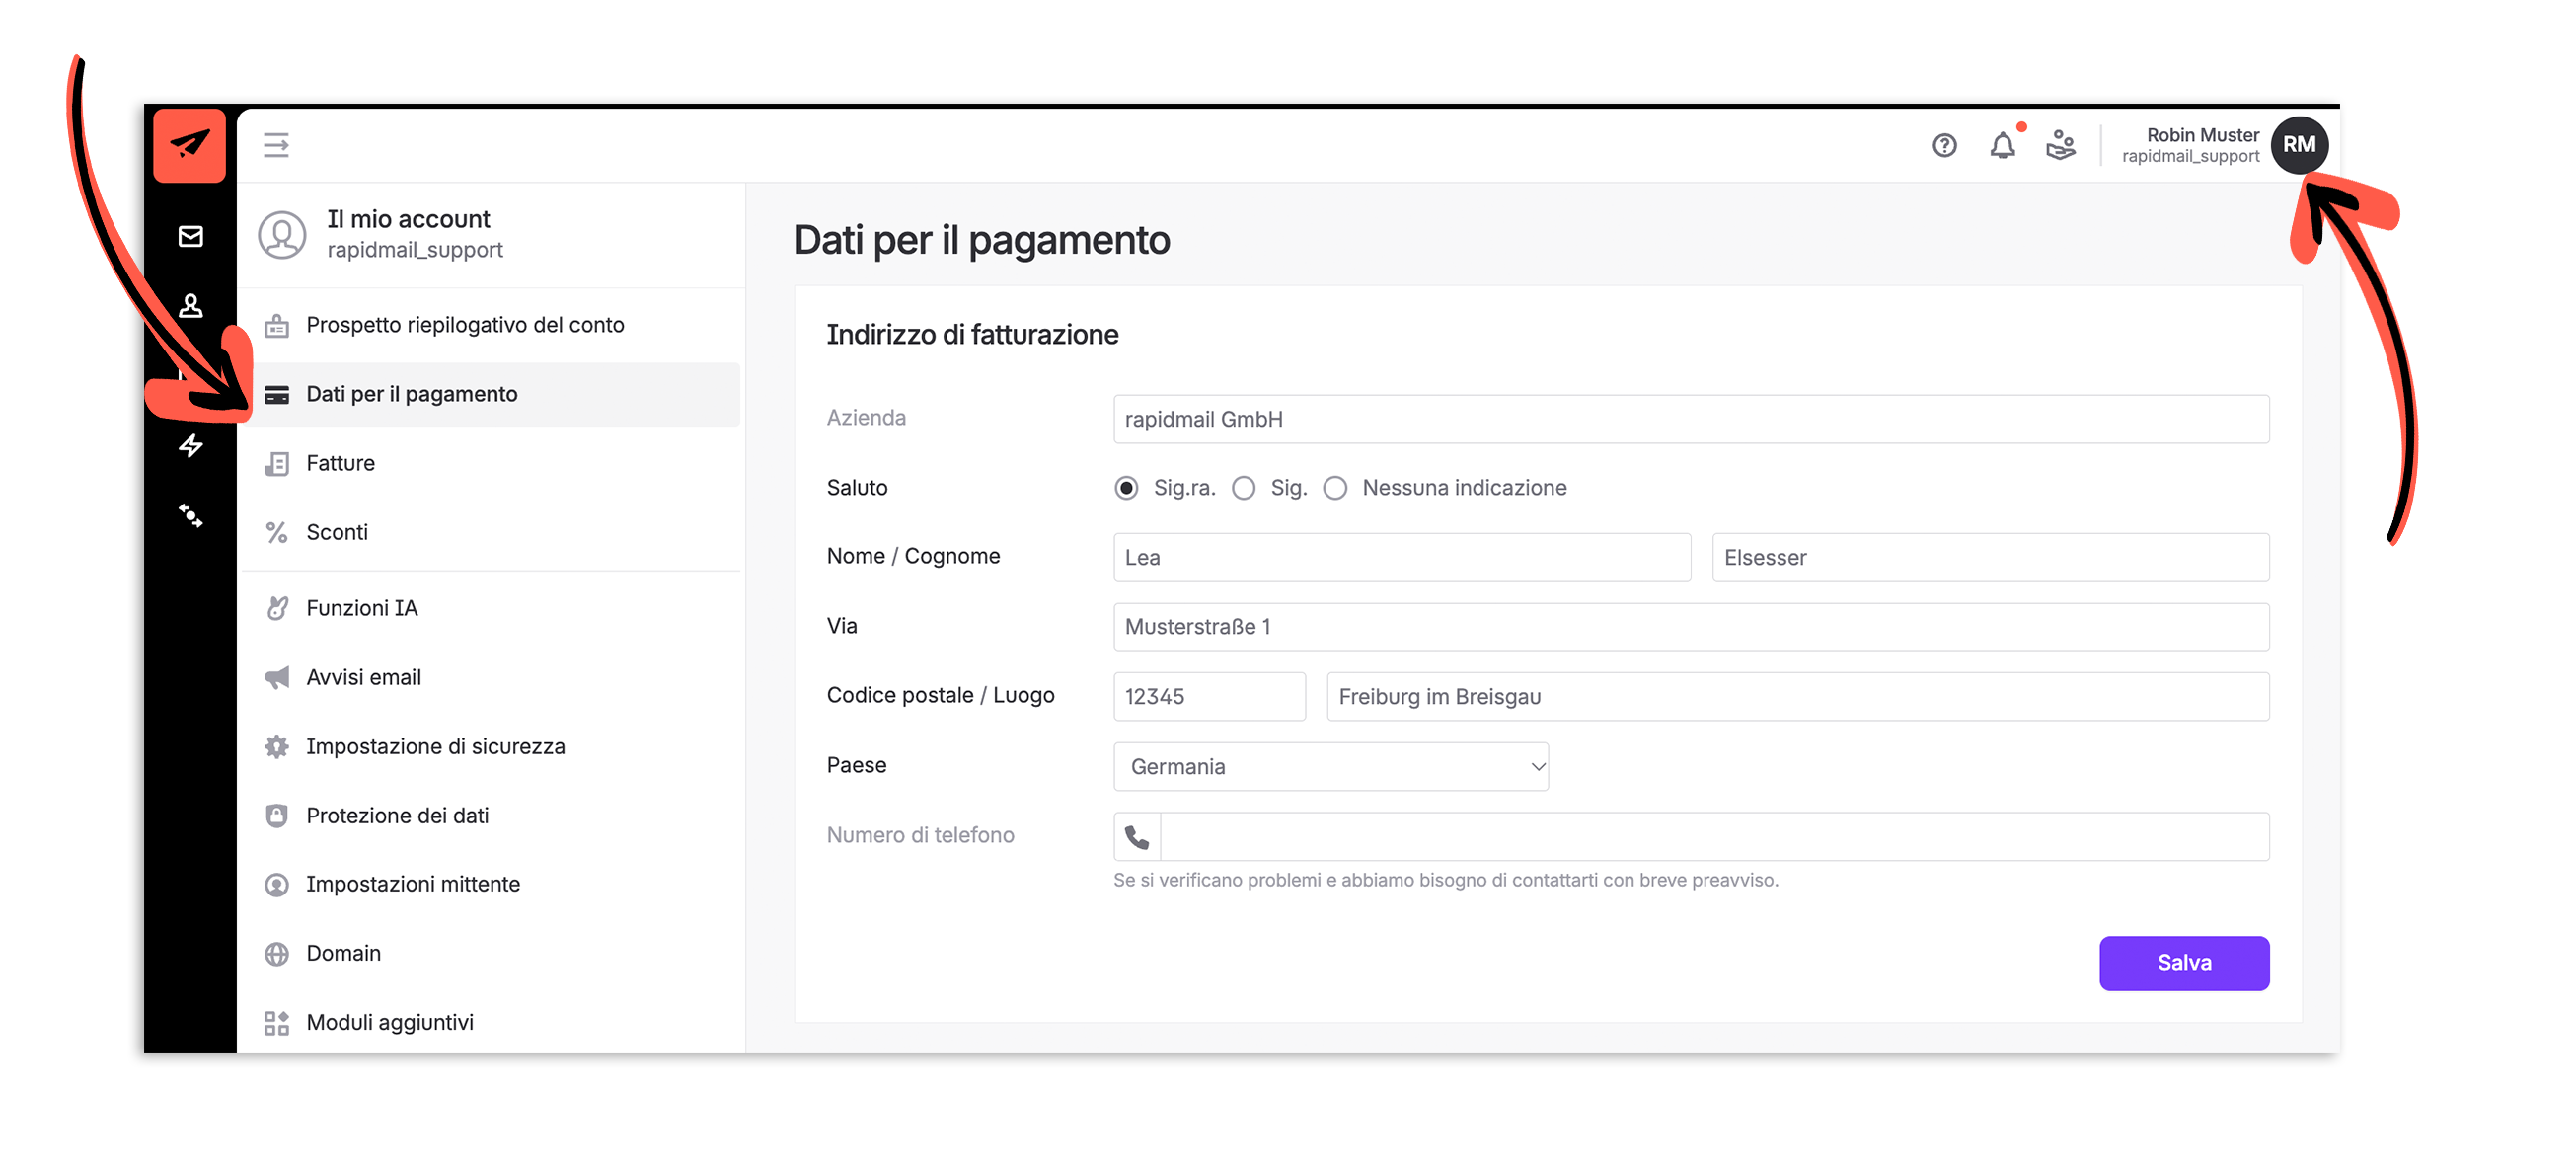Open Moduli aggiuntivi
This screenshot has height=1166, width=2576.
point(491,1022)
